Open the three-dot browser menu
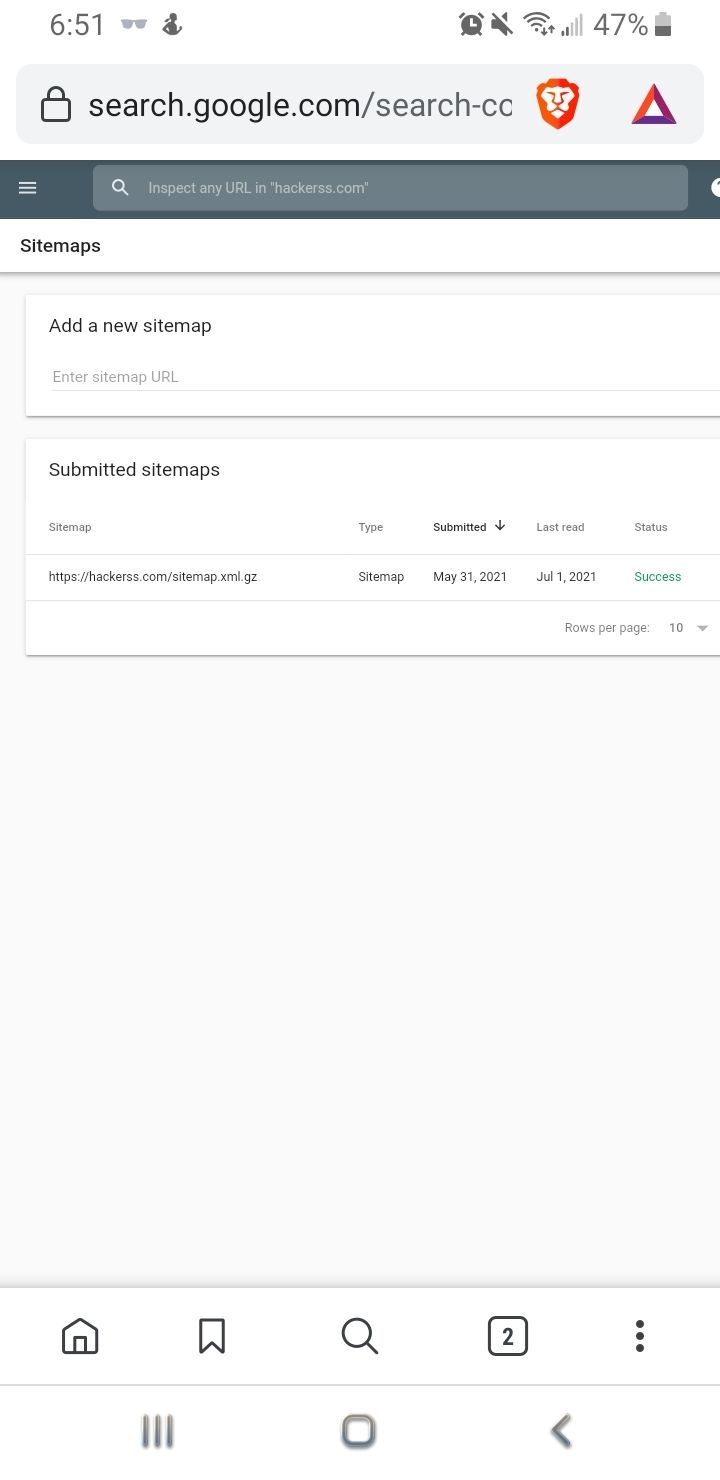 coord(640,1336)
